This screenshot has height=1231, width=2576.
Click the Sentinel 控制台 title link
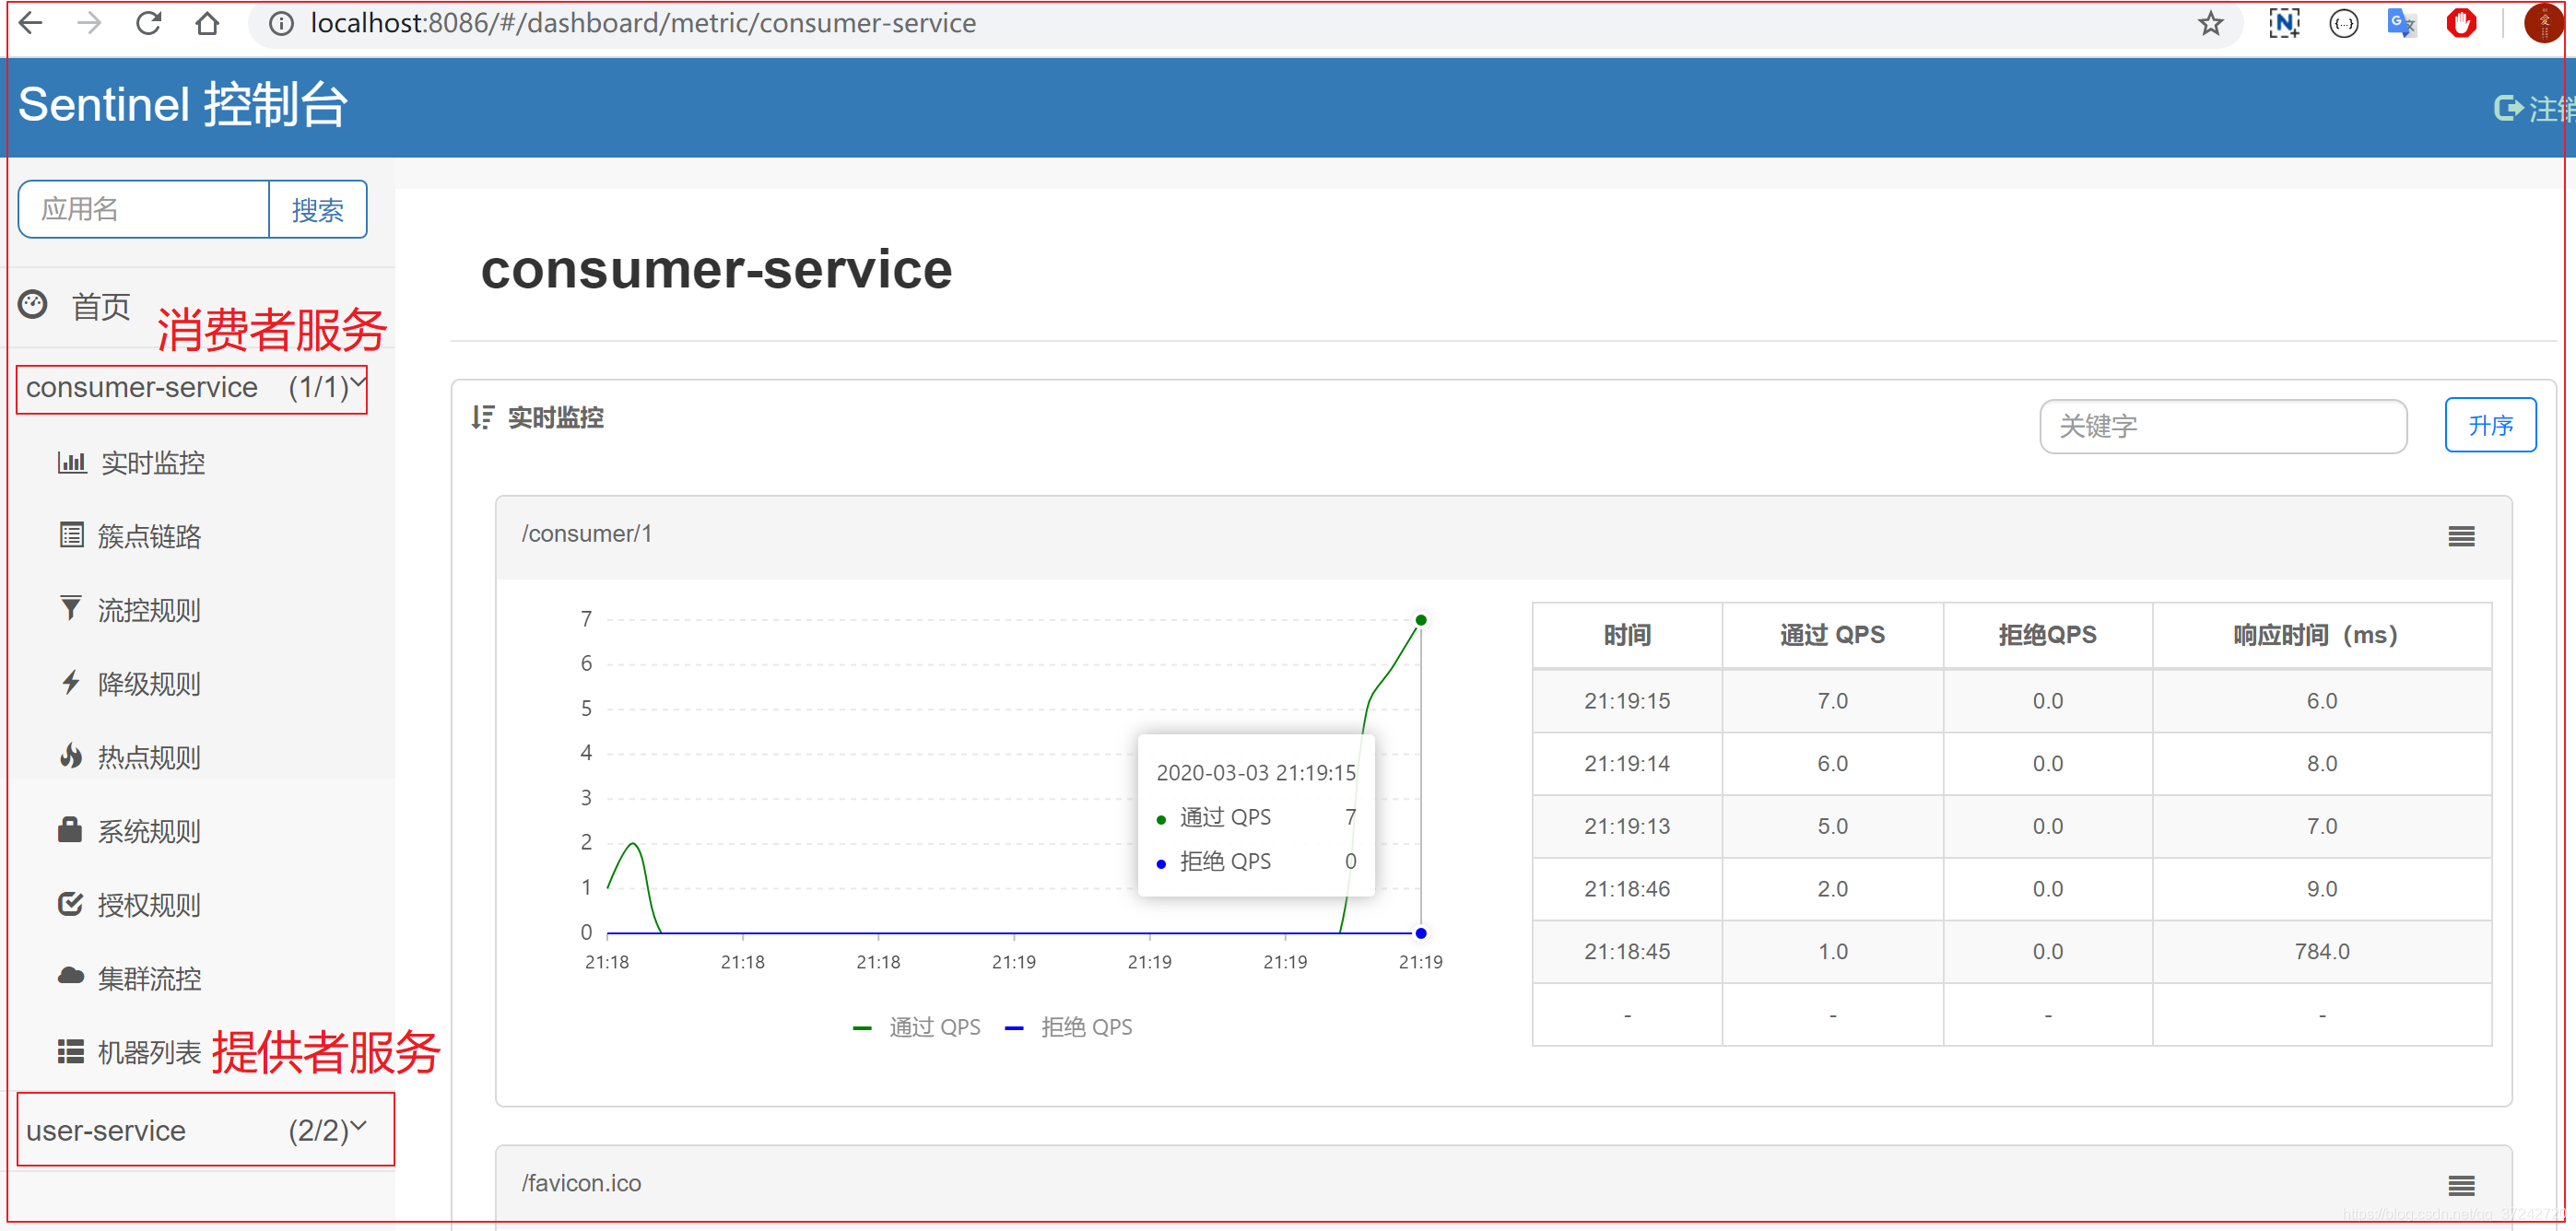(183, 104)
